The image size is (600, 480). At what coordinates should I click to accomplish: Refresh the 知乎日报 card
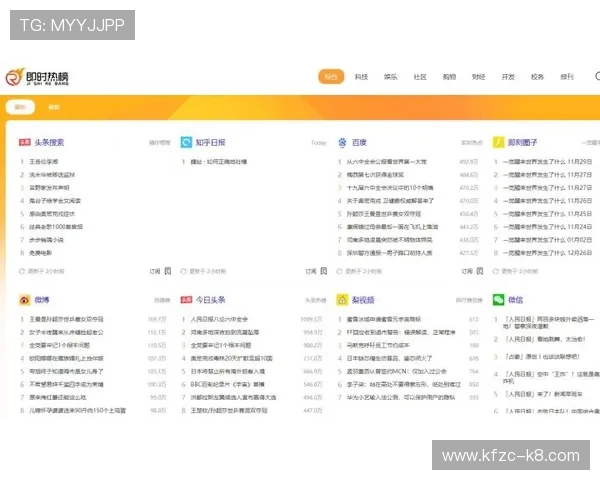coord(183,271)
